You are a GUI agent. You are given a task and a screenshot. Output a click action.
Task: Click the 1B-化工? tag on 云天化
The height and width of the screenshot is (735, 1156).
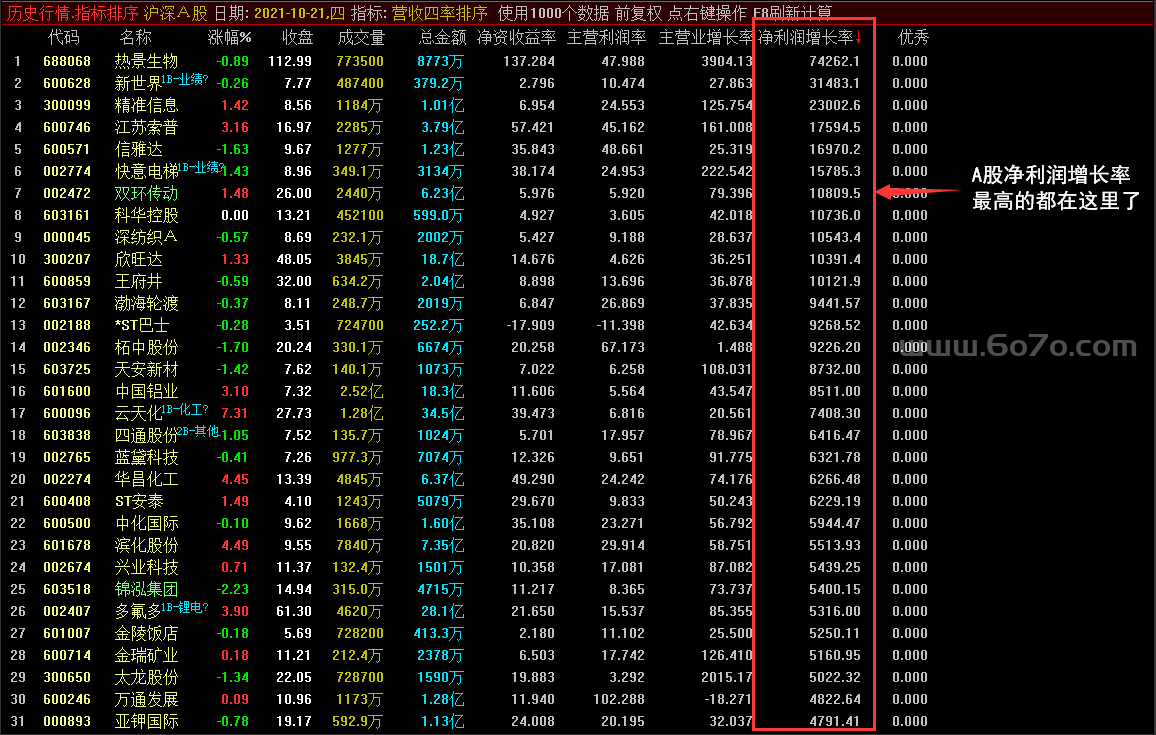[185, 409]
